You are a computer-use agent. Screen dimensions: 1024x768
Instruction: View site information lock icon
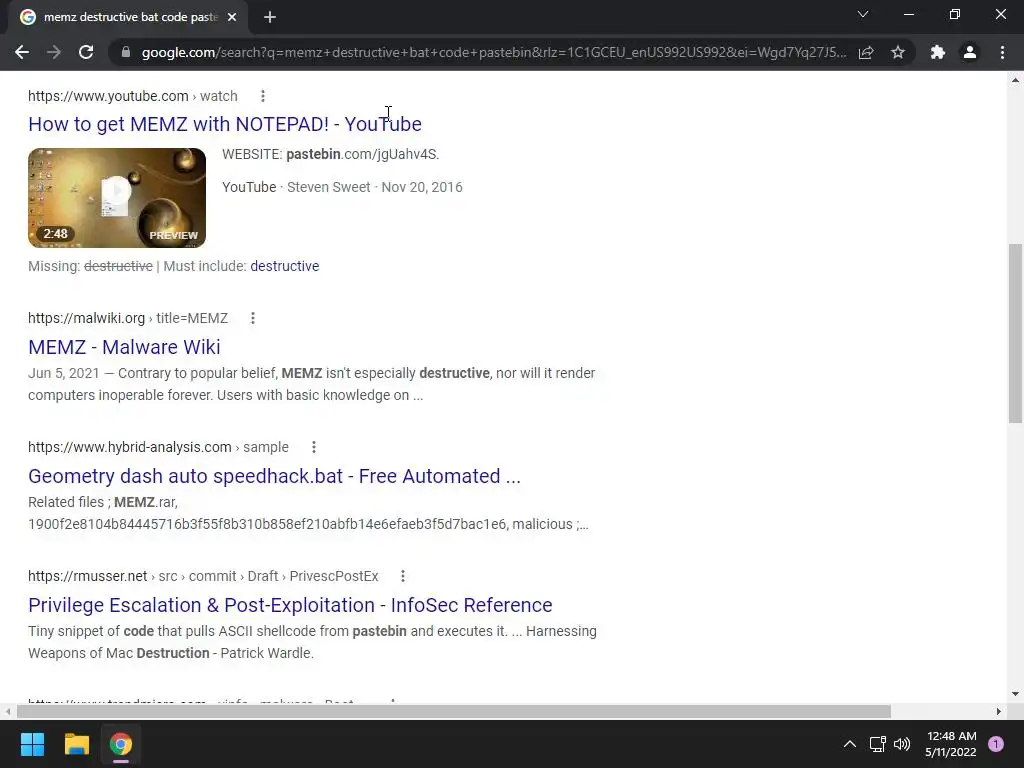[126, 52]
